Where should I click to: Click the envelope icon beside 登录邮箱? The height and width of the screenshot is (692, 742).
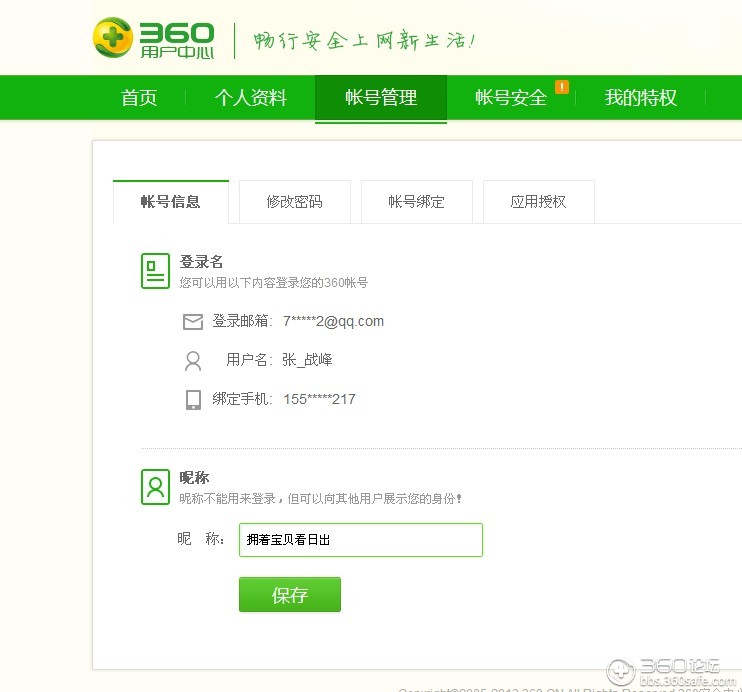tap(193, 321)
